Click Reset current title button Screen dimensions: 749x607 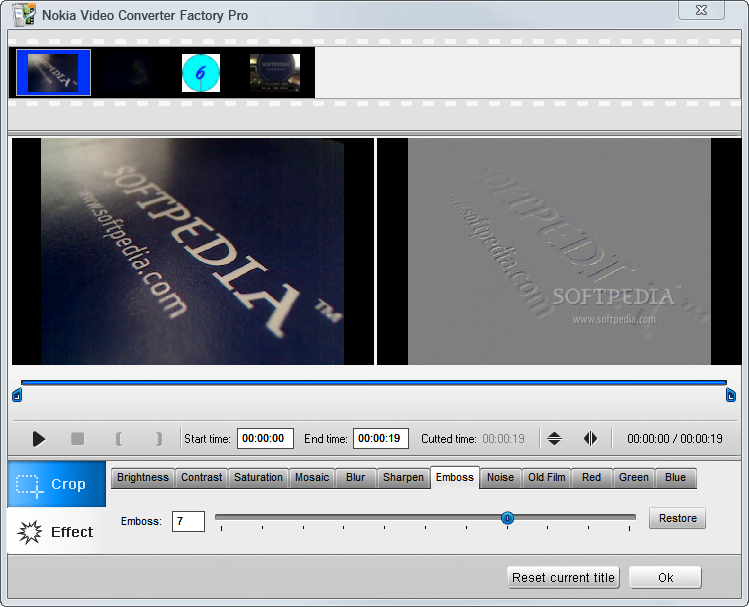(x=563, y=578)
